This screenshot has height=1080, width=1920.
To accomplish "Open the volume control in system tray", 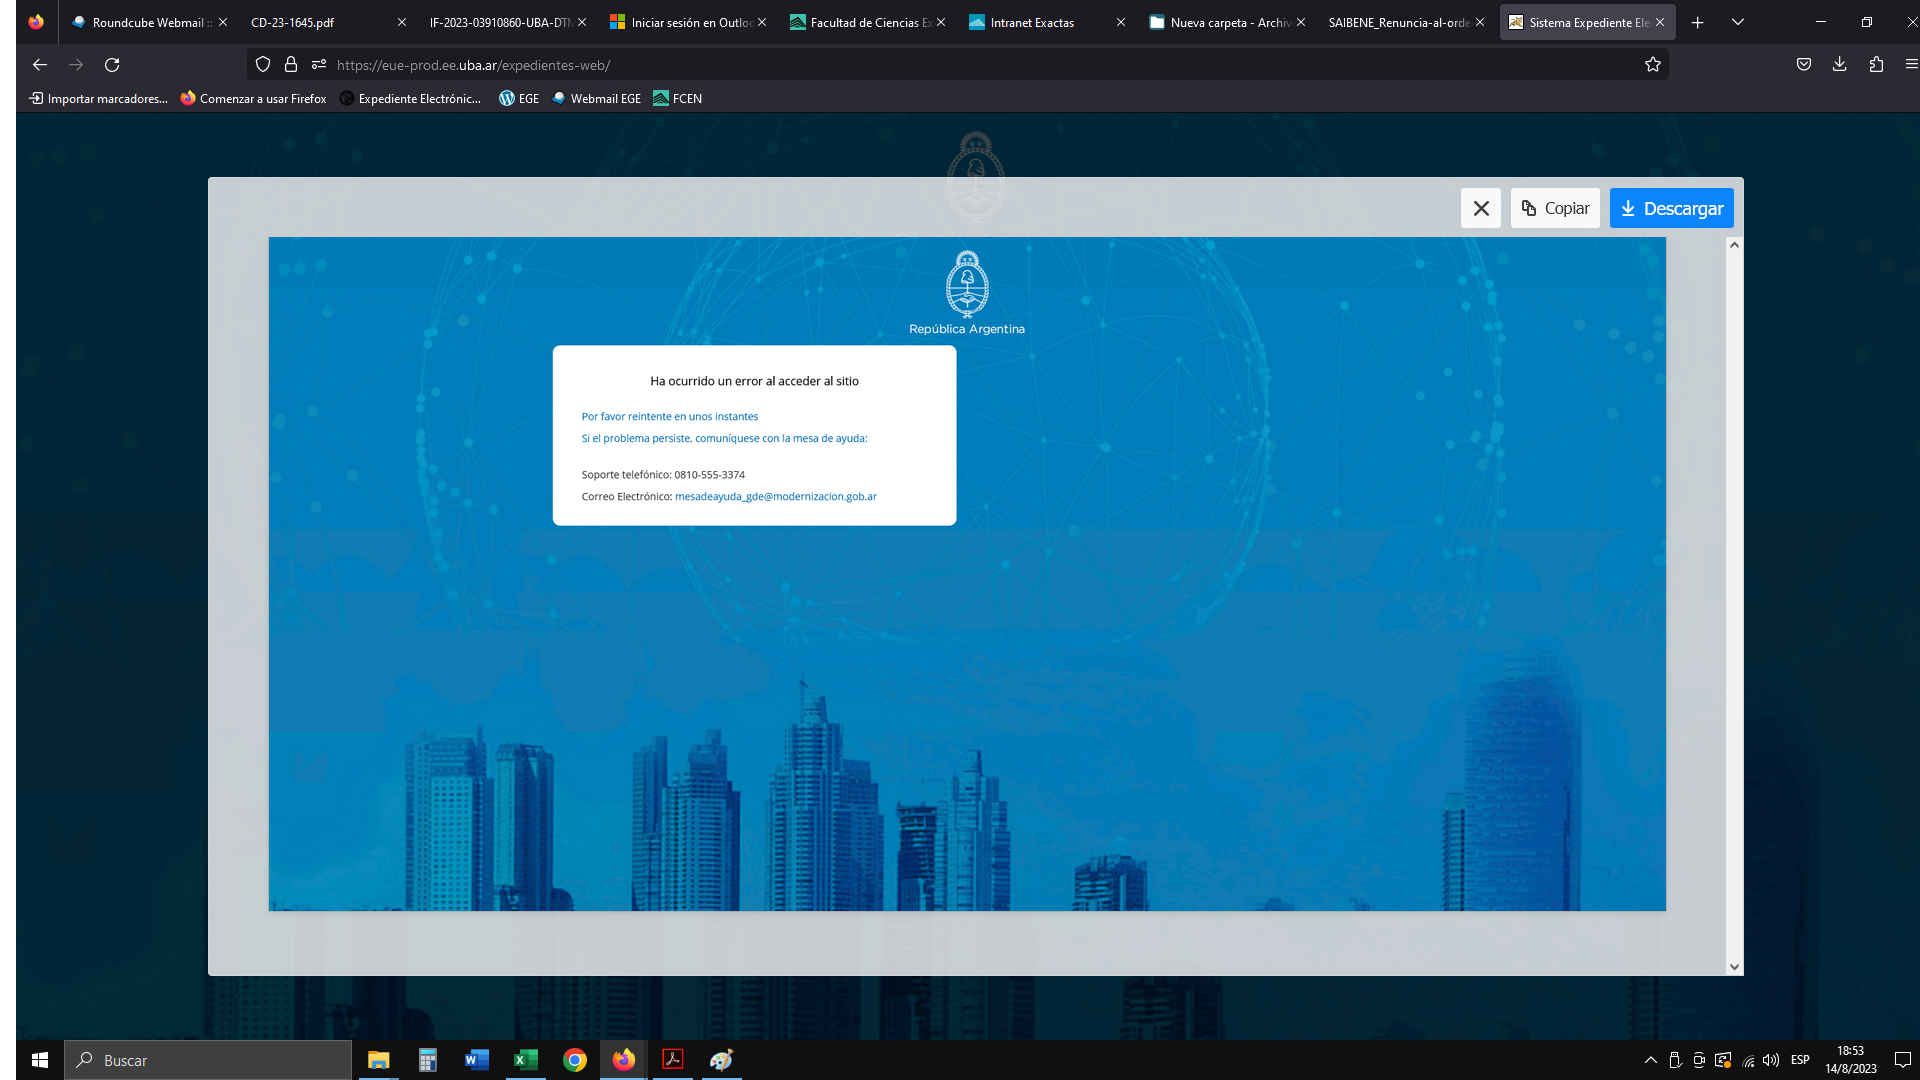I will tap(1771, 1060).
